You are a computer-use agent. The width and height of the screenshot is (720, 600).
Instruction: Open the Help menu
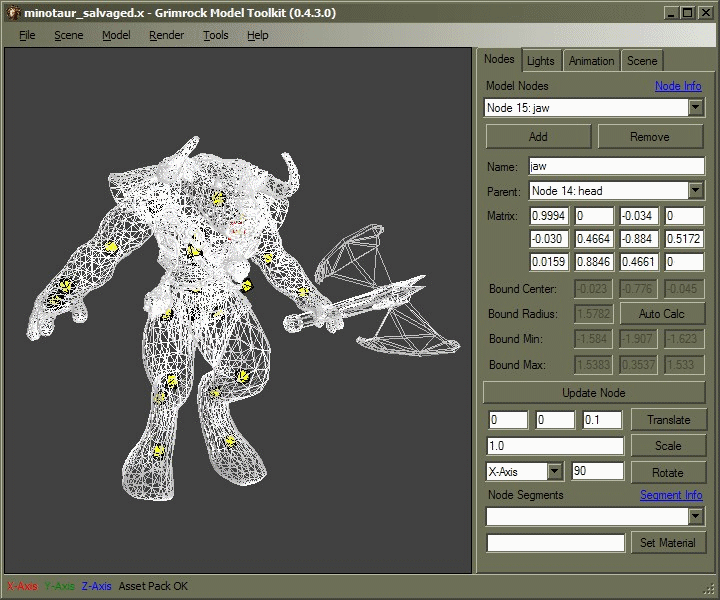(258, 35)
